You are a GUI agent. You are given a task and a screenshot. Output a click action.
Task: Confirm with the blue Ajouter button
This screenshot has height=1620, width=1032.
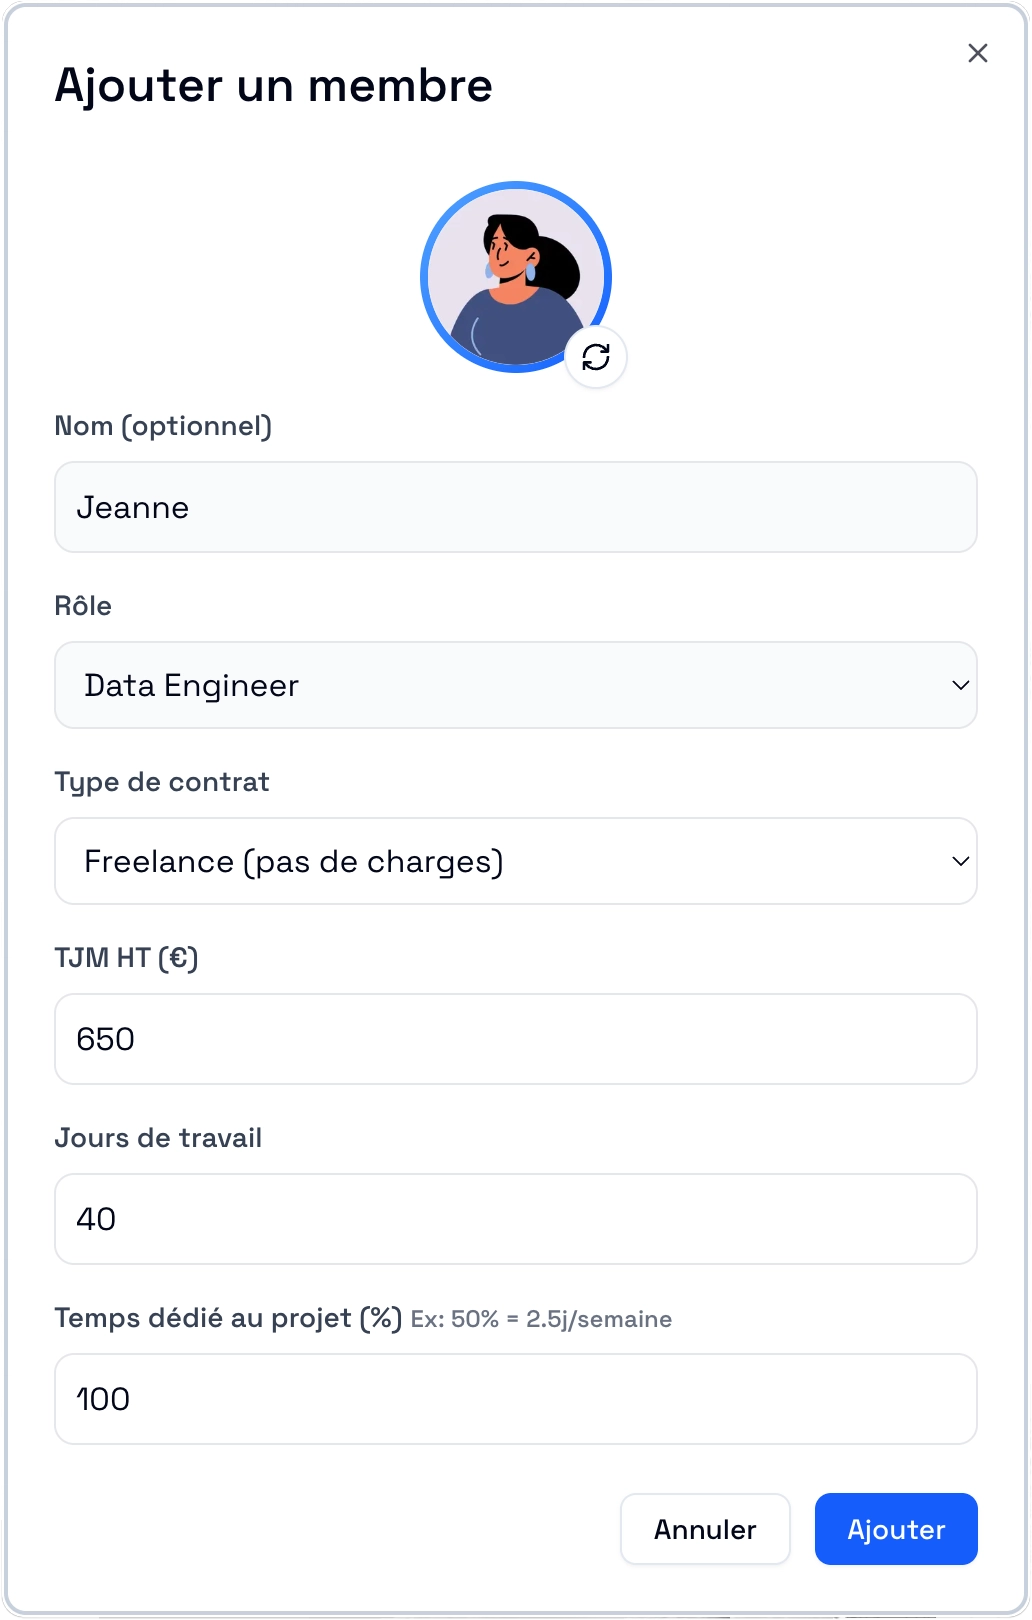coord(896,1529)
